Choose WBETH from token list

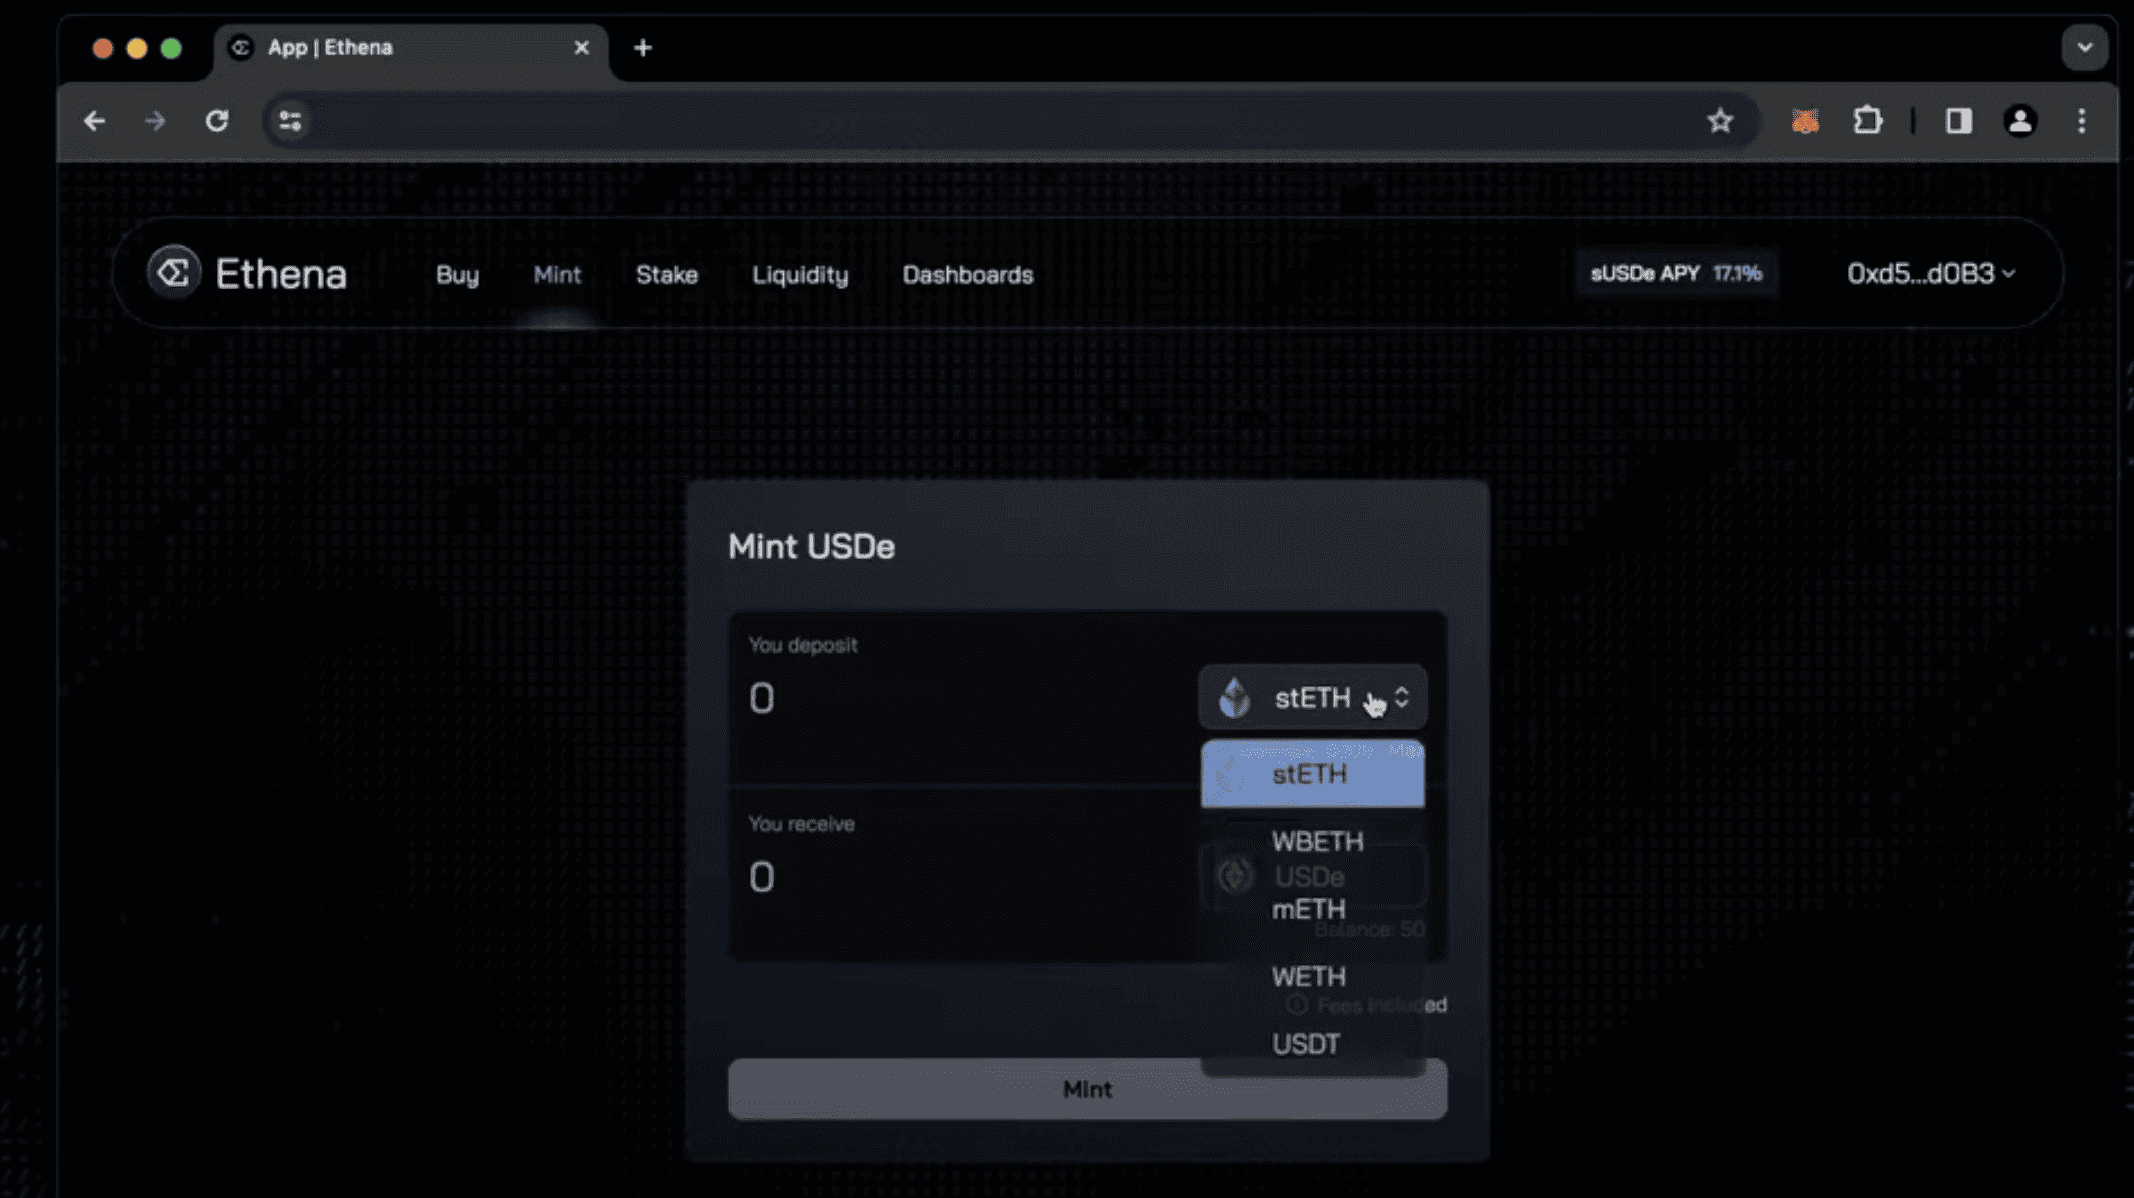point(1316,841)
